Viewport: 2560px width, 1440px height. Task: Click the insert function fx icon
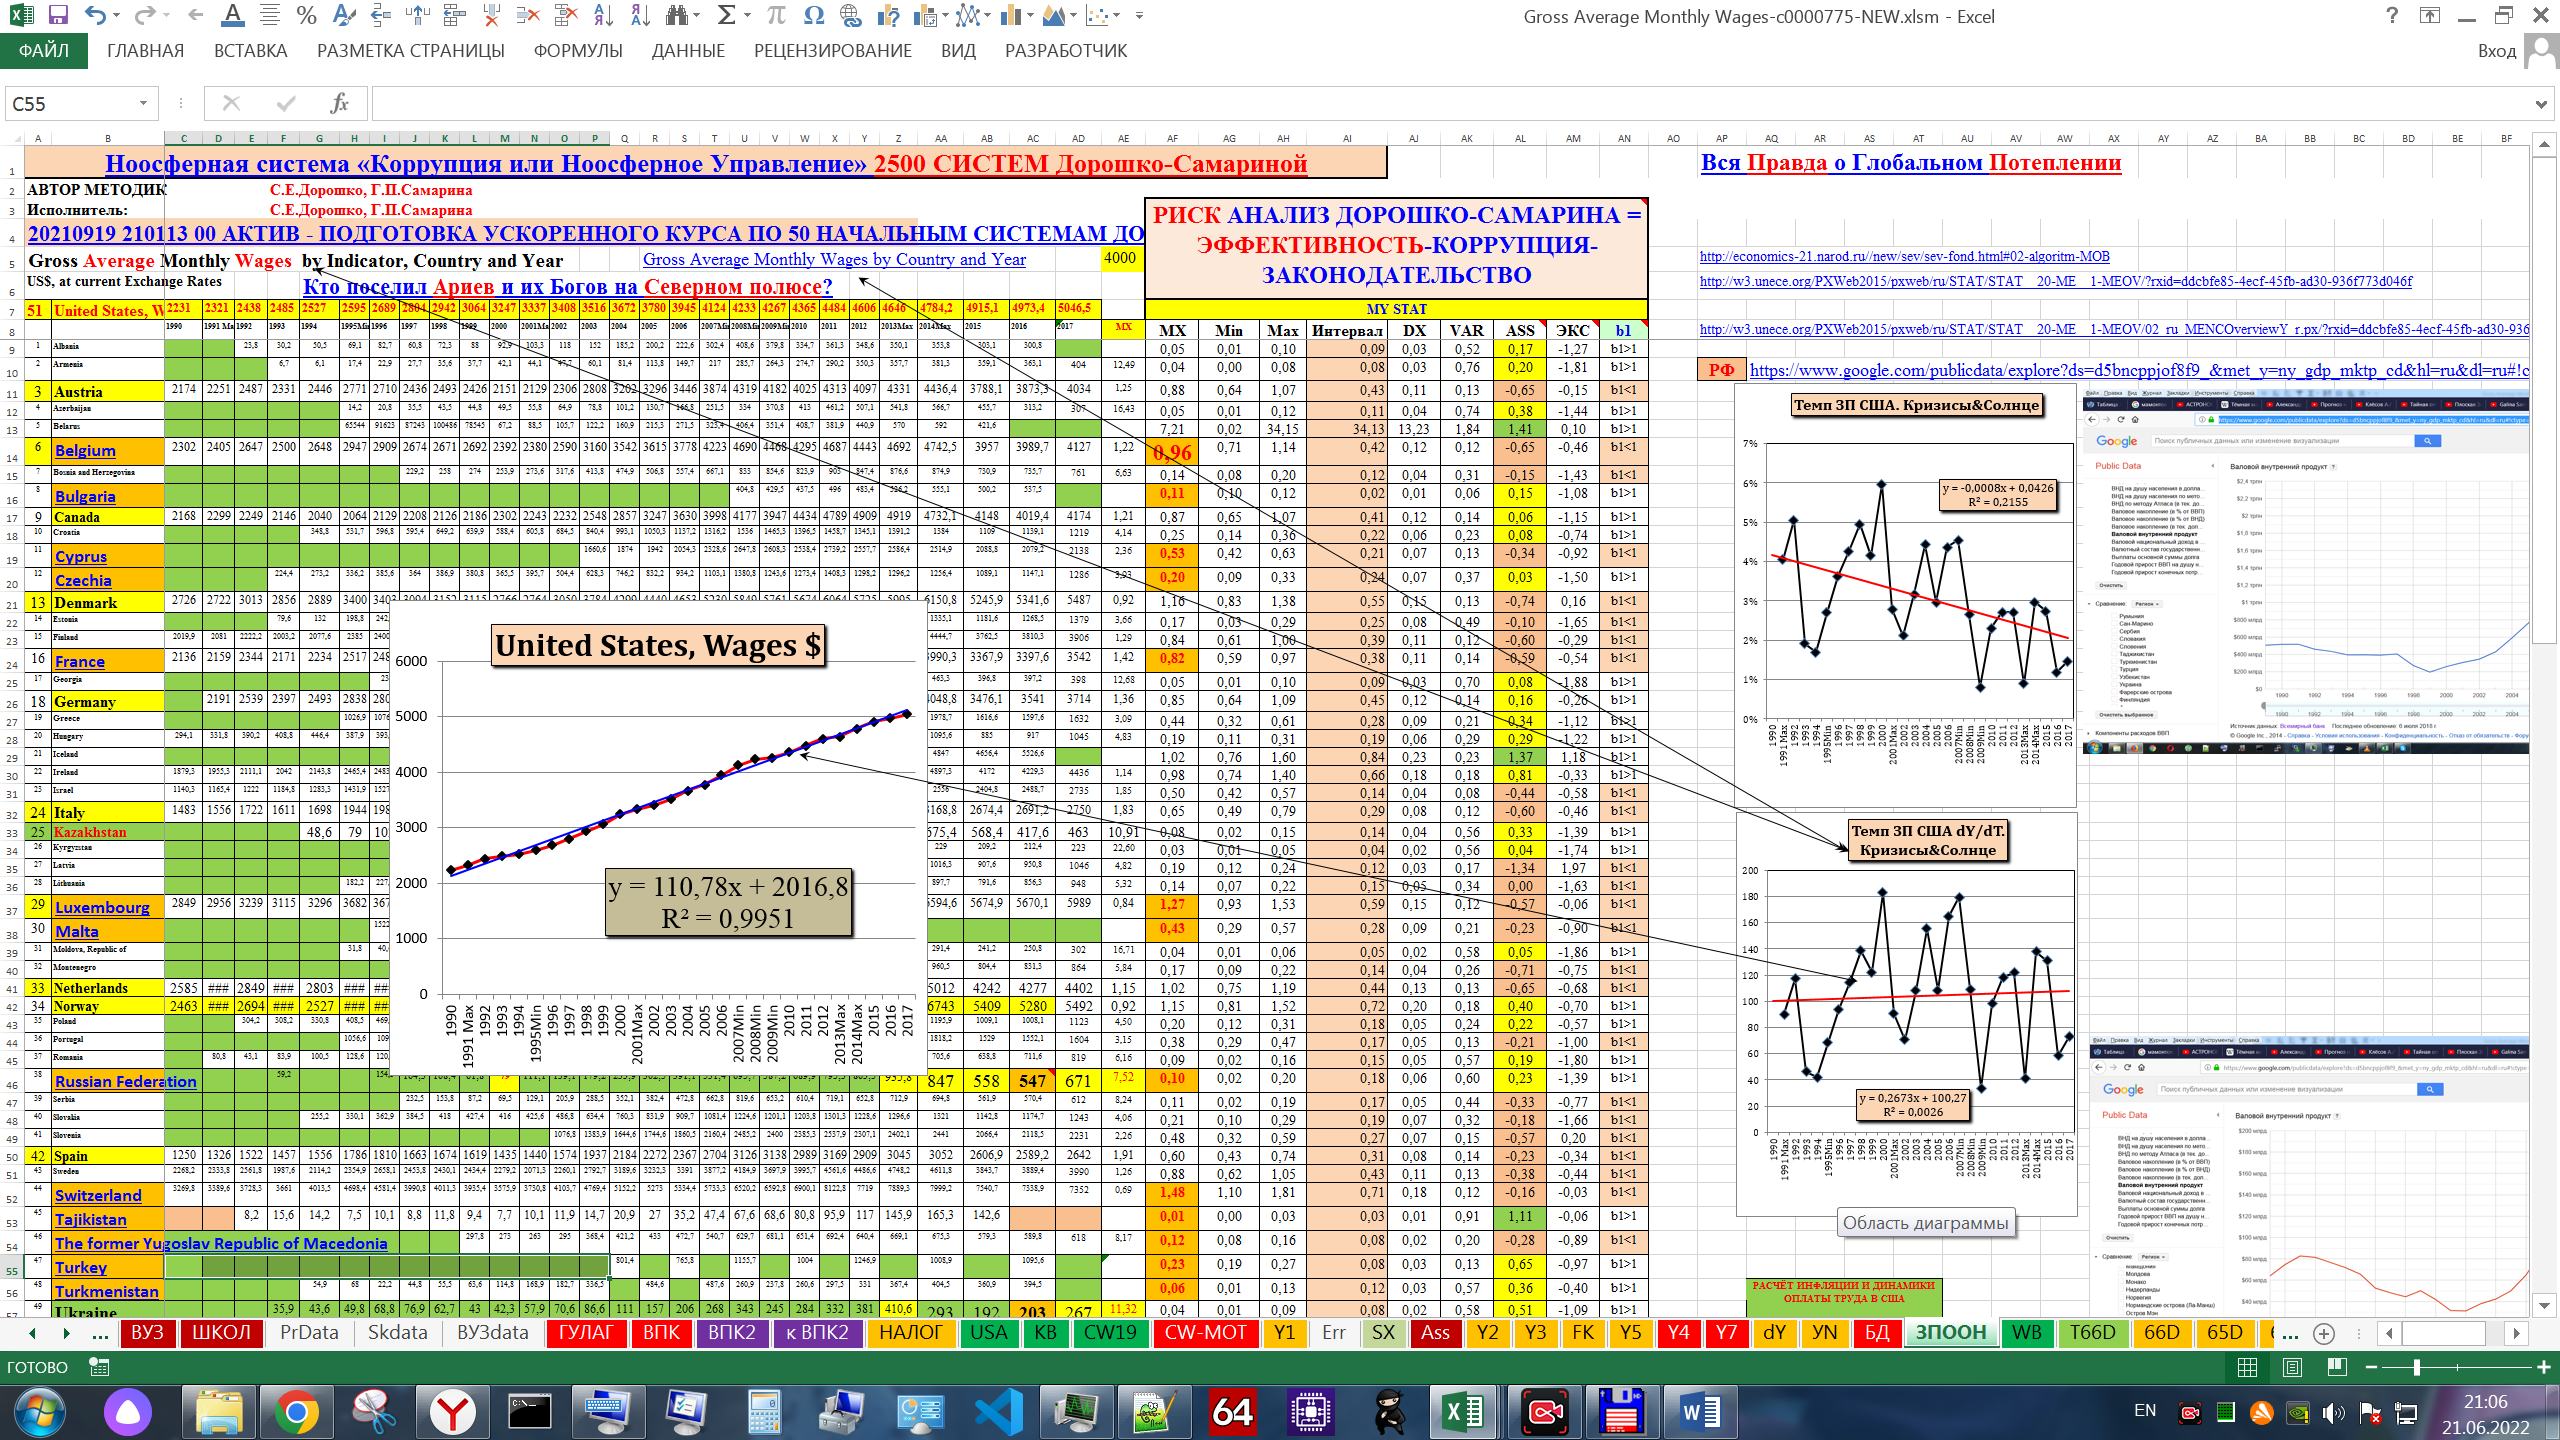339,103
